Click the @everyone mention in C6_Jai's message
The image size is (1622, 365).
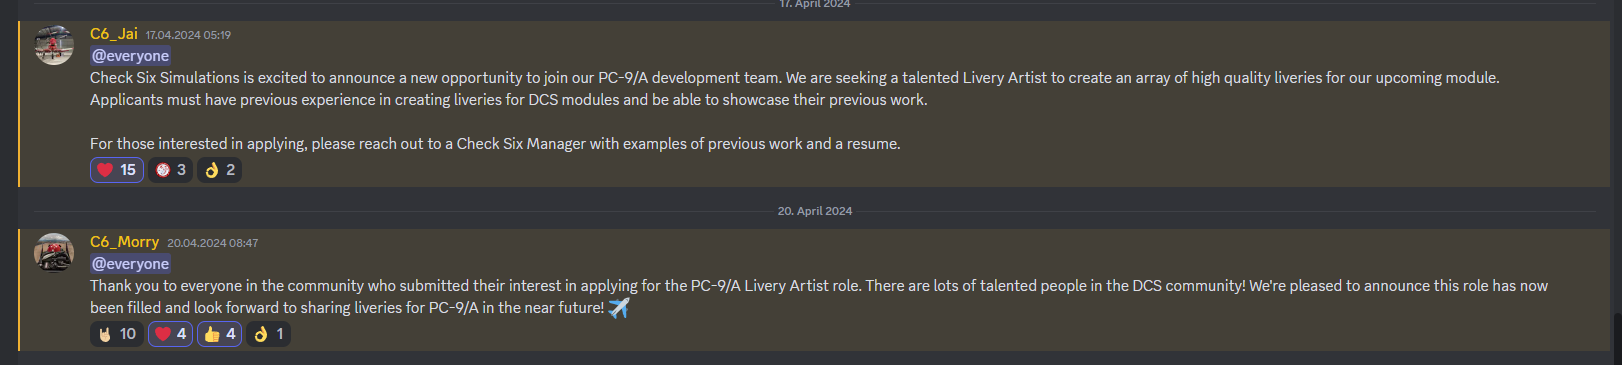[x=130, y=56]
